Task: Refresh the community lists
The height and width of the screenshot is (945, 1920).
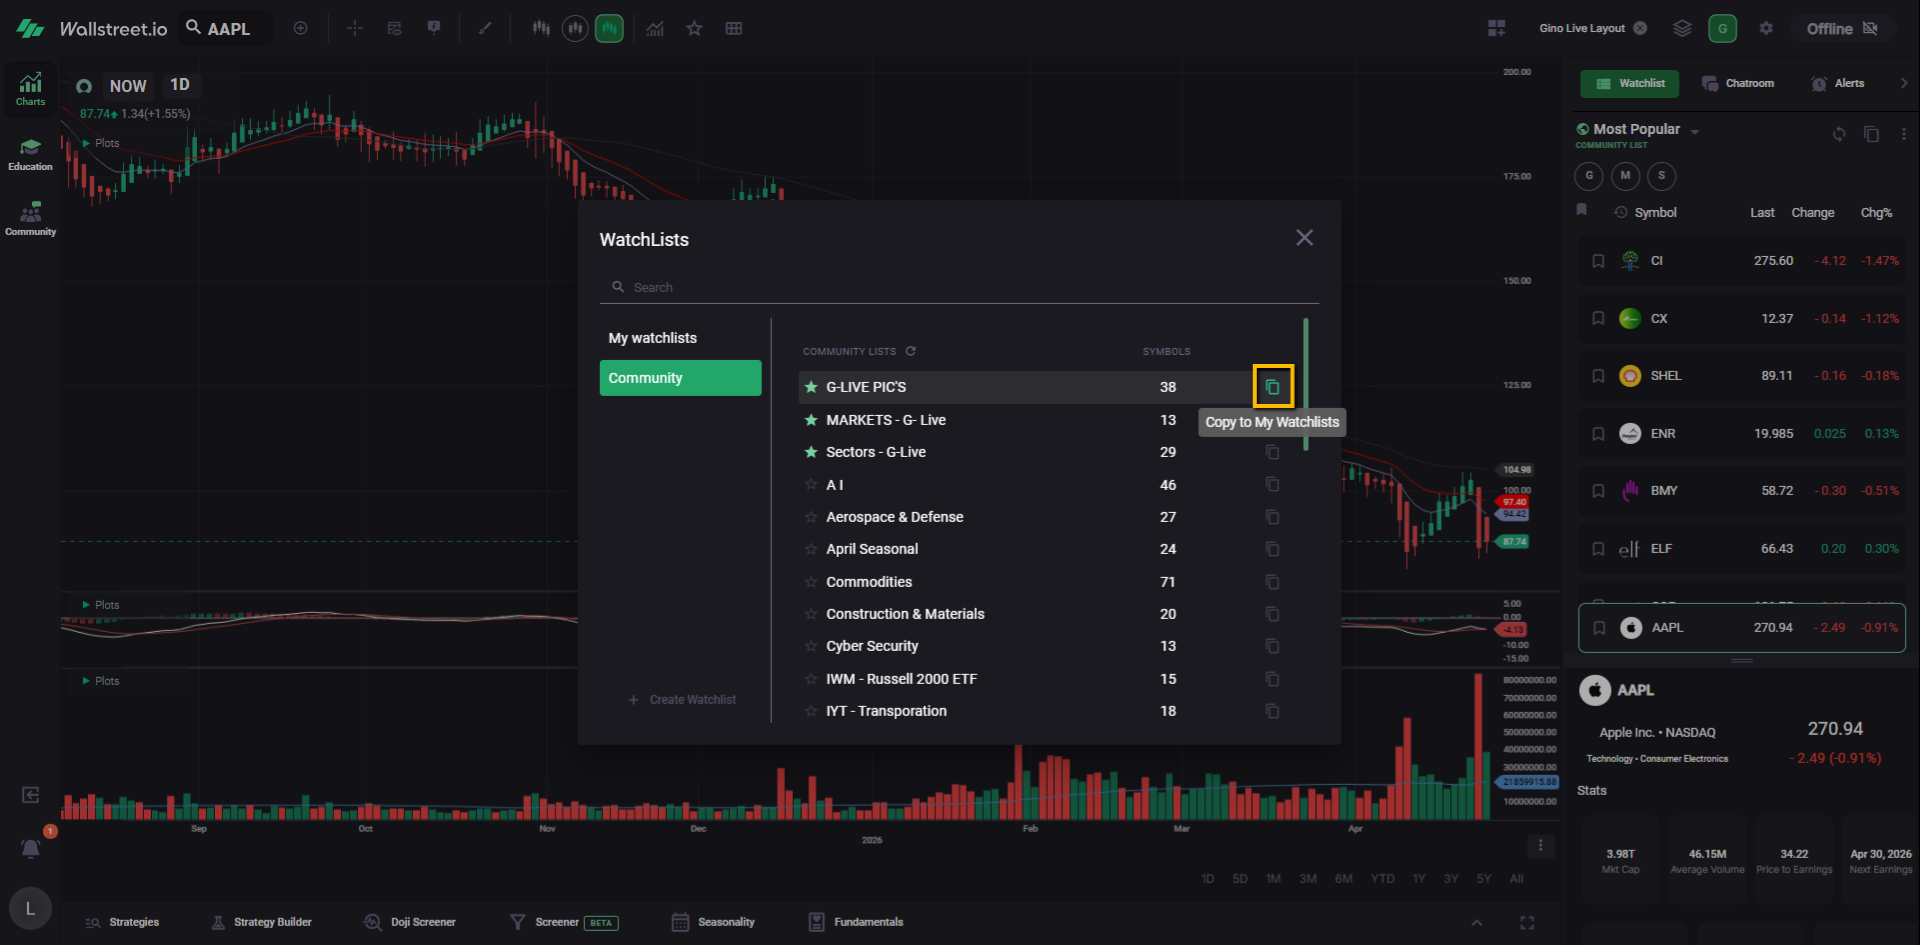Action: coord(910,351)
